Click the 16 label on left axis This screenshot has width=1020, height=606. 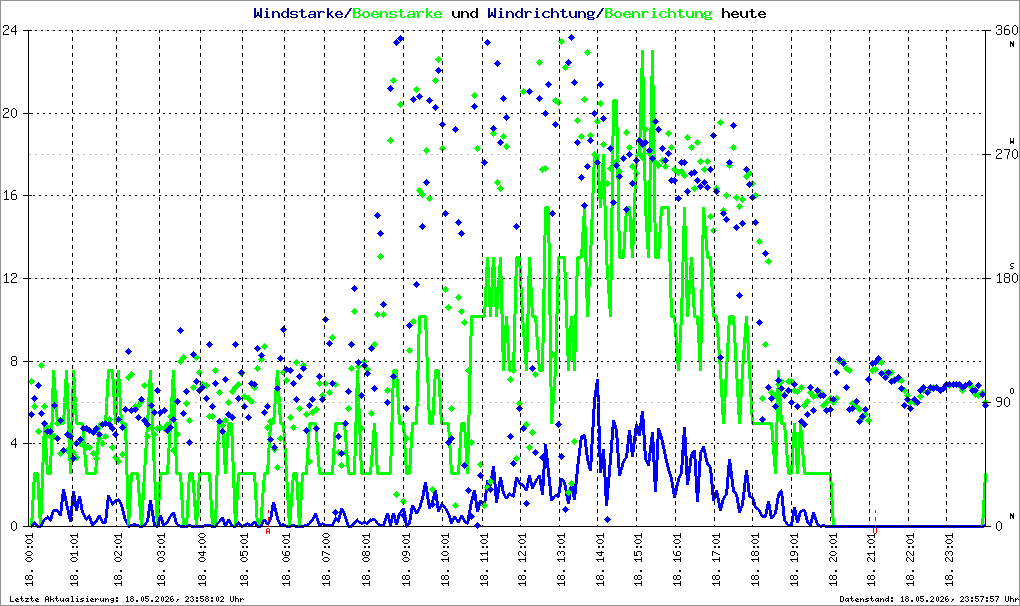[x=10, y=196]
